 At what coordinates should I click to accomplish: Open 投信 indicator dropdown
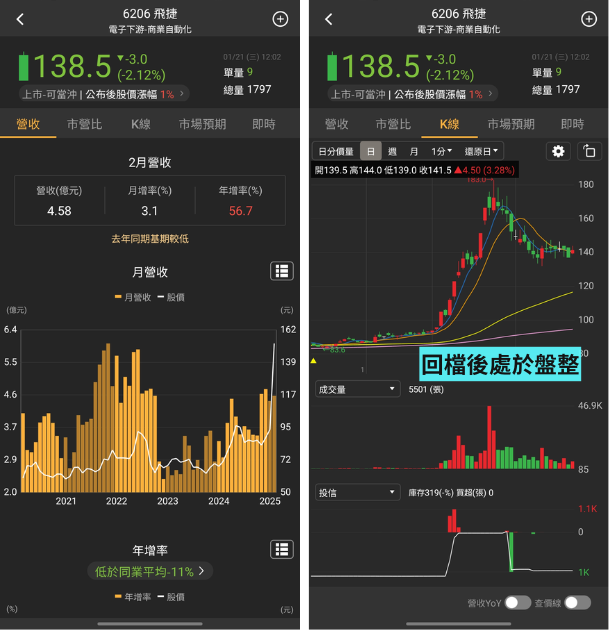coord(357,492)
